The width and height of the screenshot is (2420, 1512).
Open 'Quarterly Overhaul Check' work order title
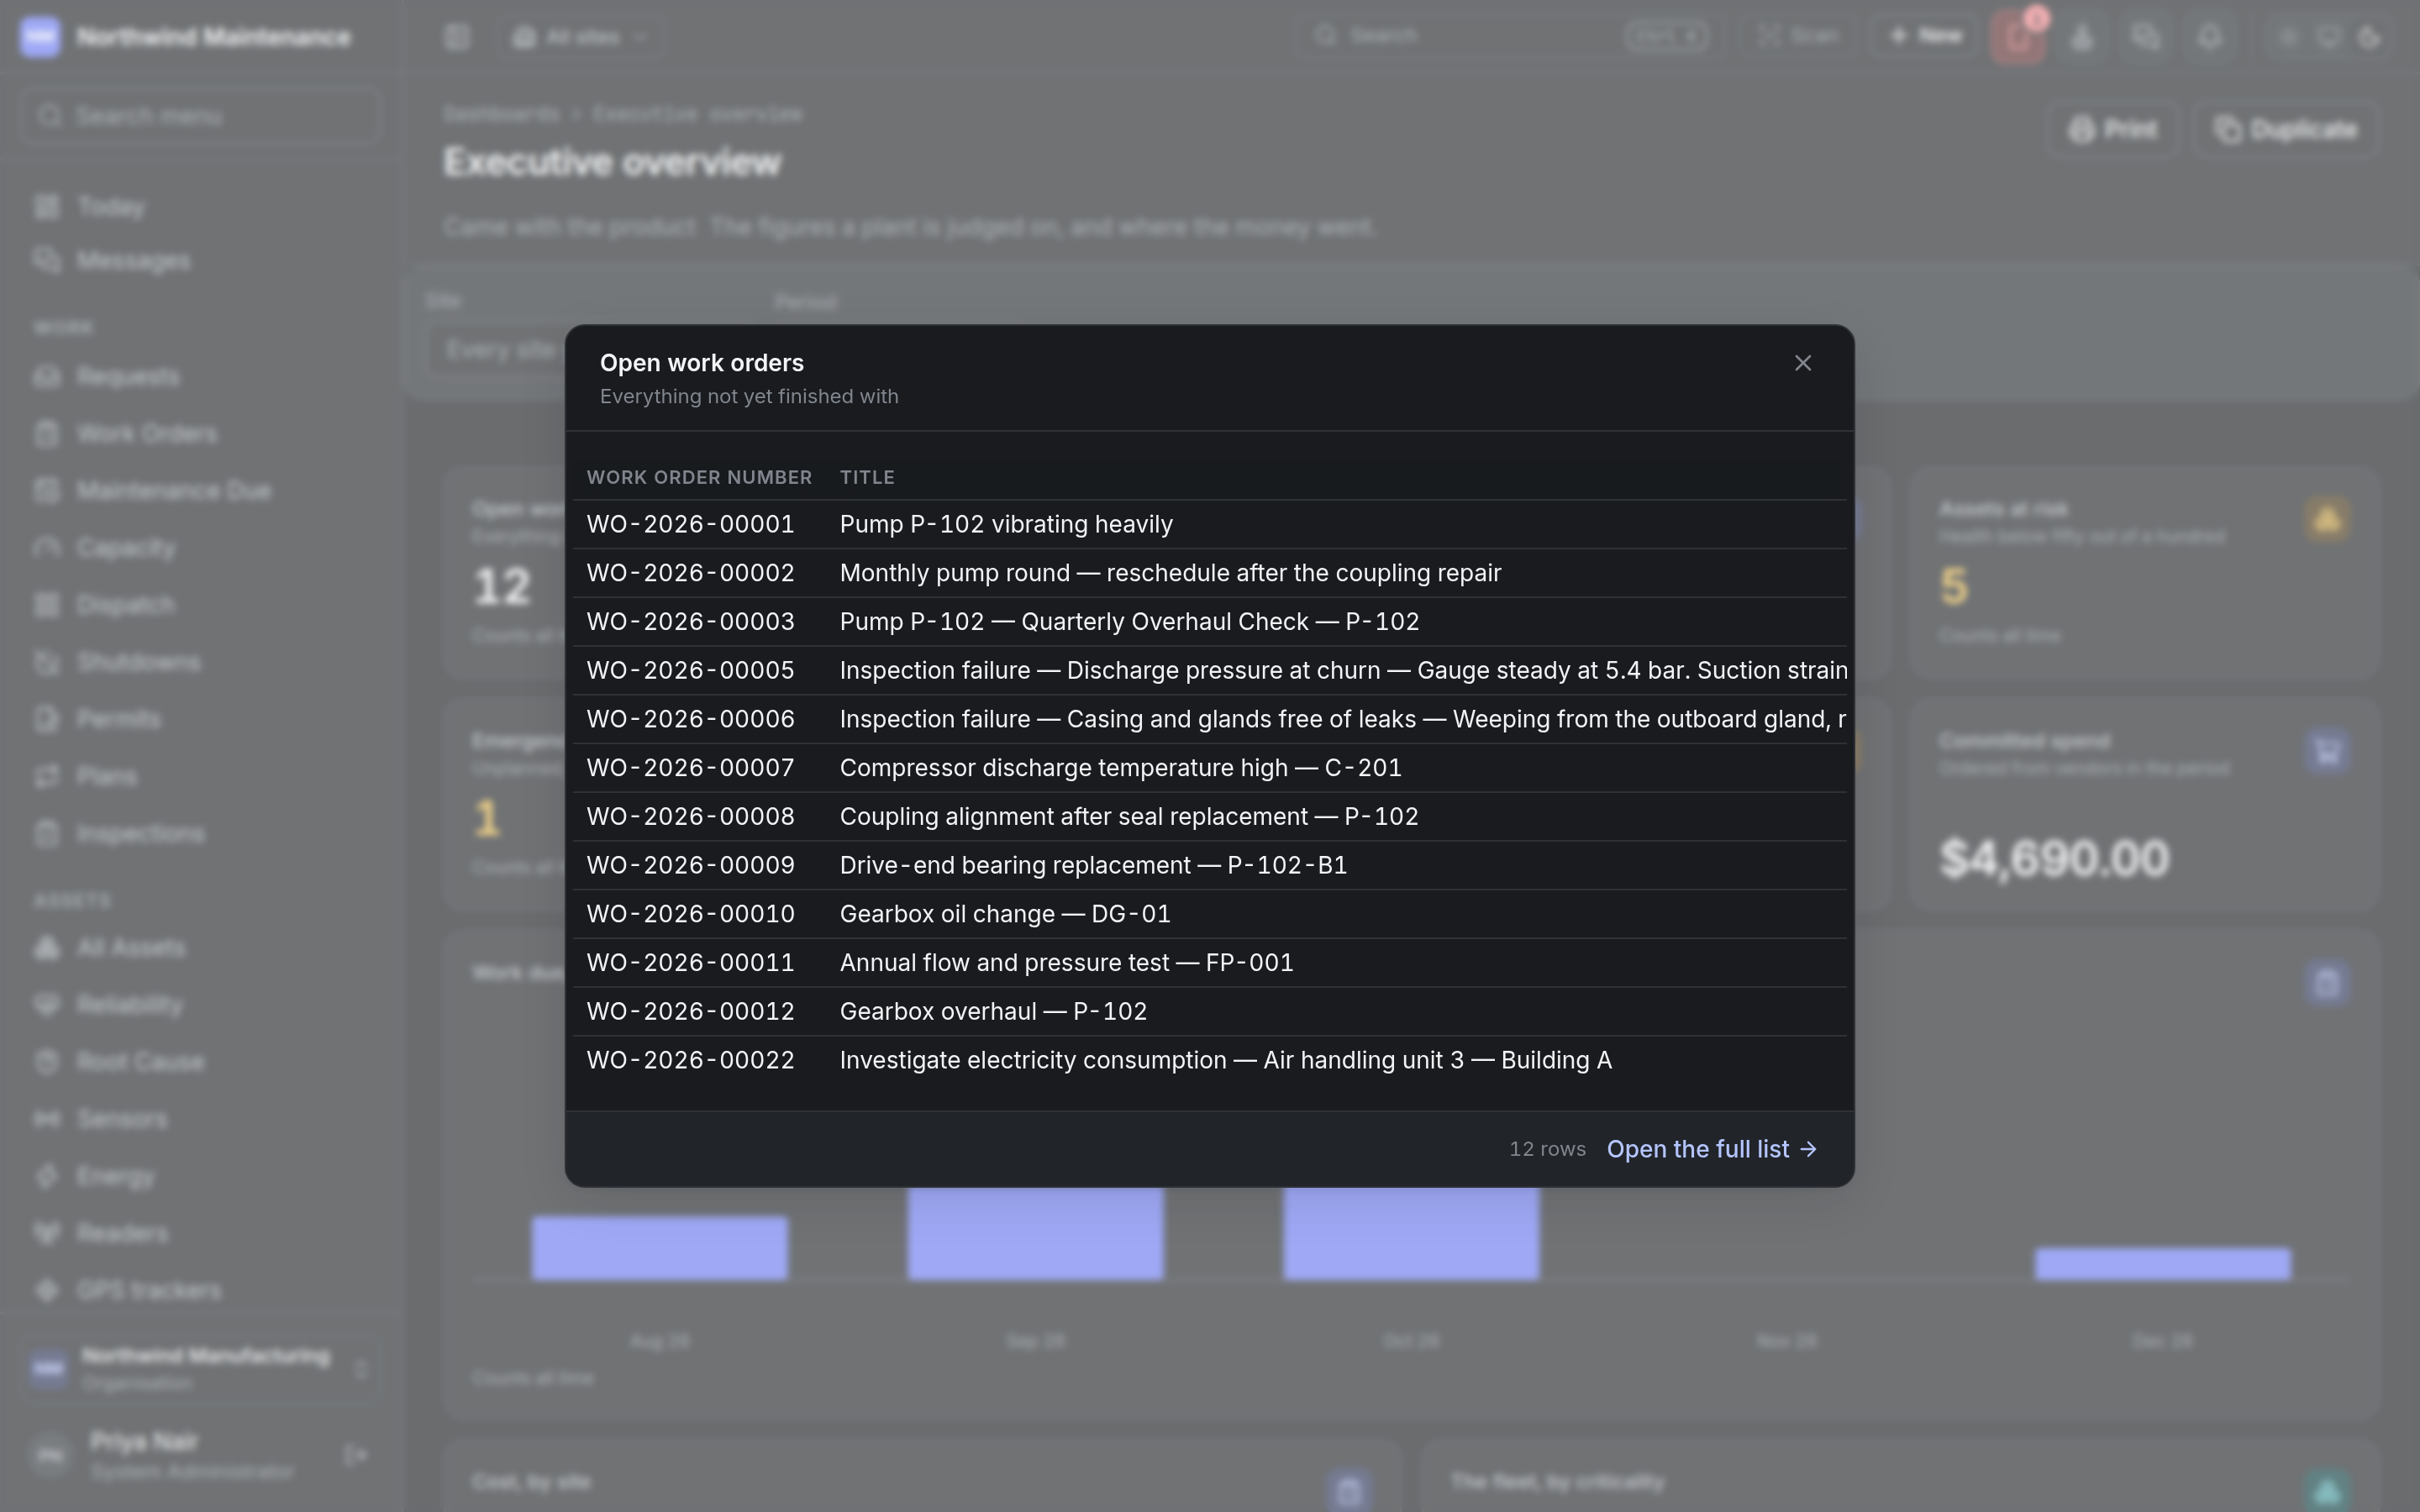pos(1129,622)
